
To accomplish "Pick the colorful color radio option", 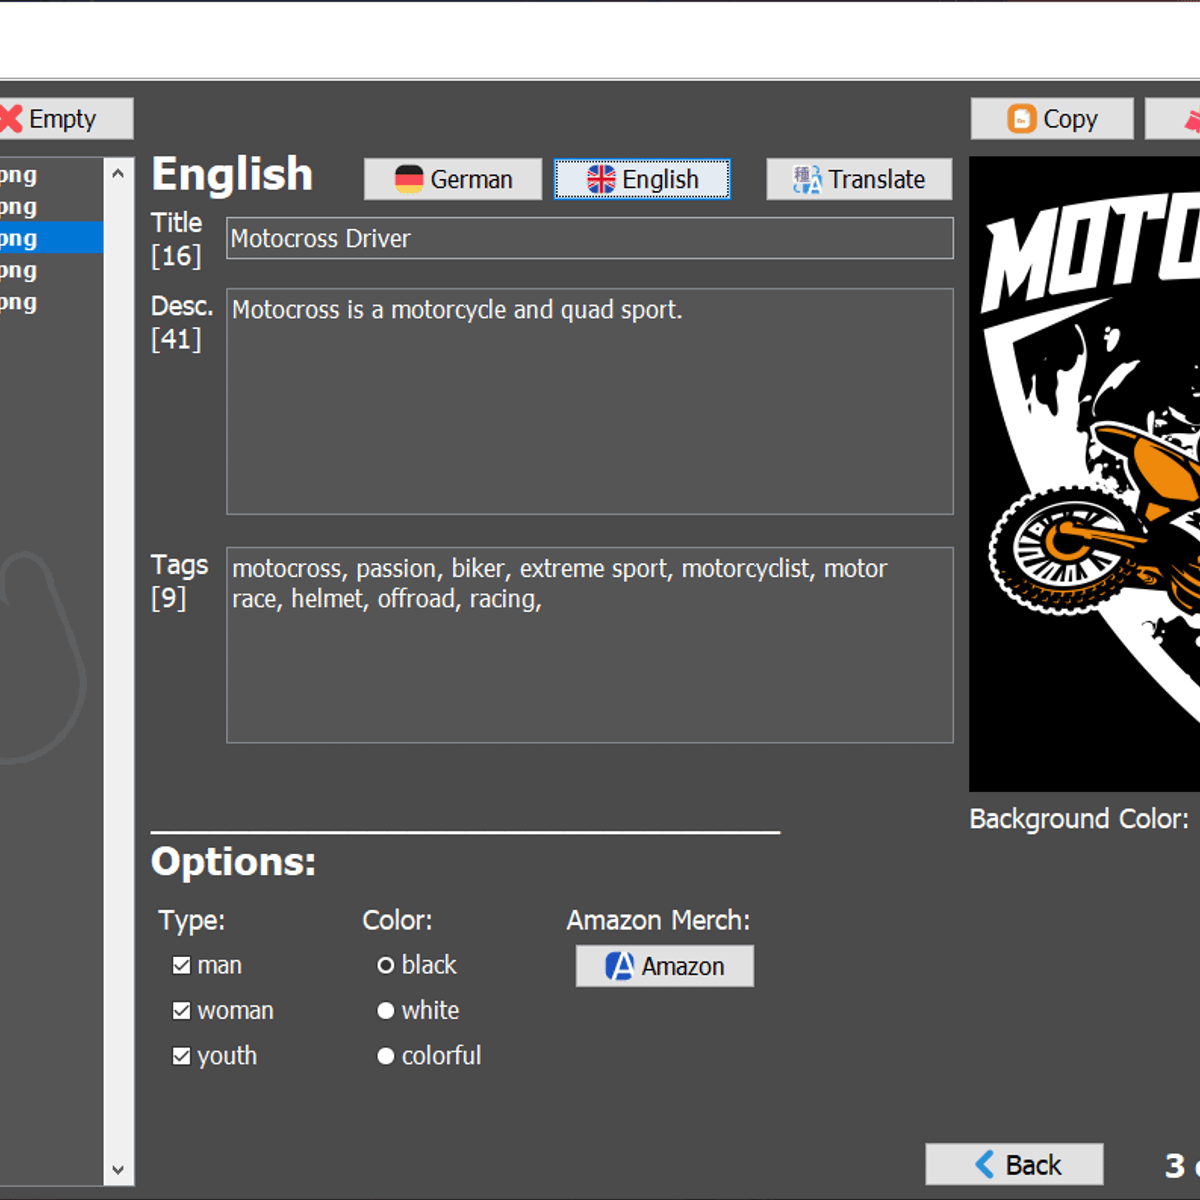I will (386, 1056).
